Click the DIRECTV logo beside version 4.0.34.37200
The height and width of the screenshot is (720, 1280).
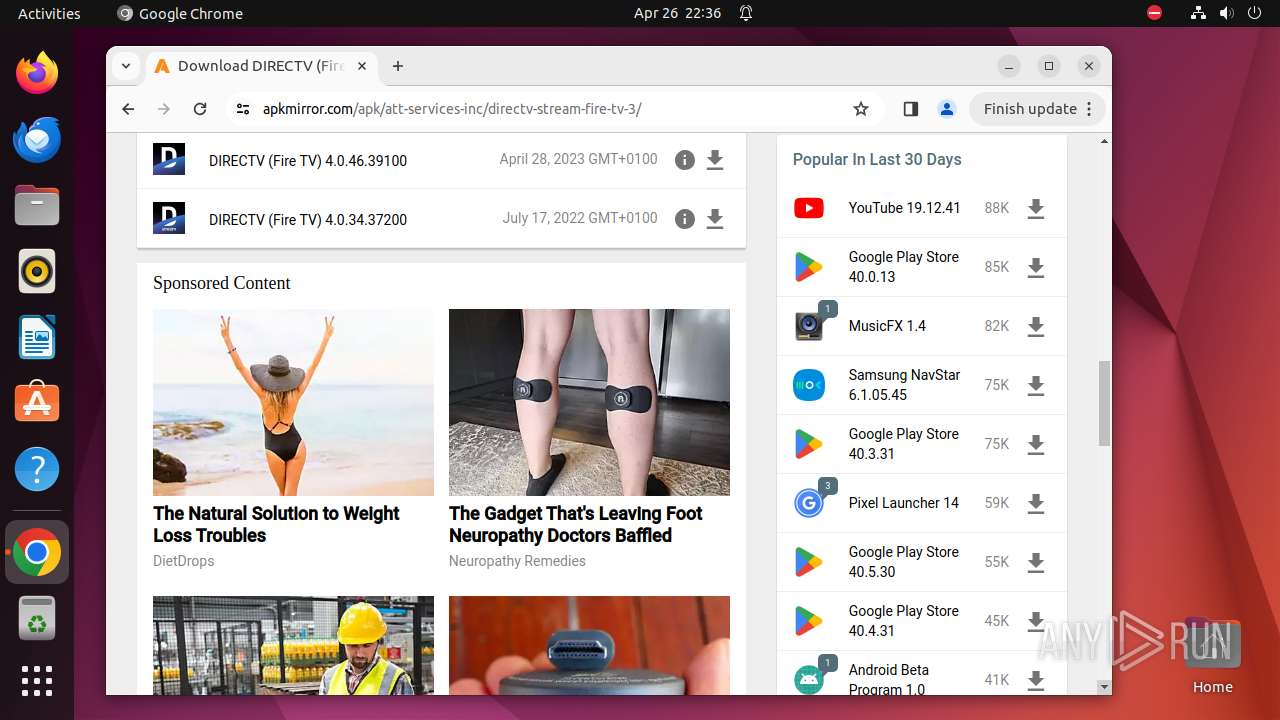pyautogui.click(x=169, y=218)
